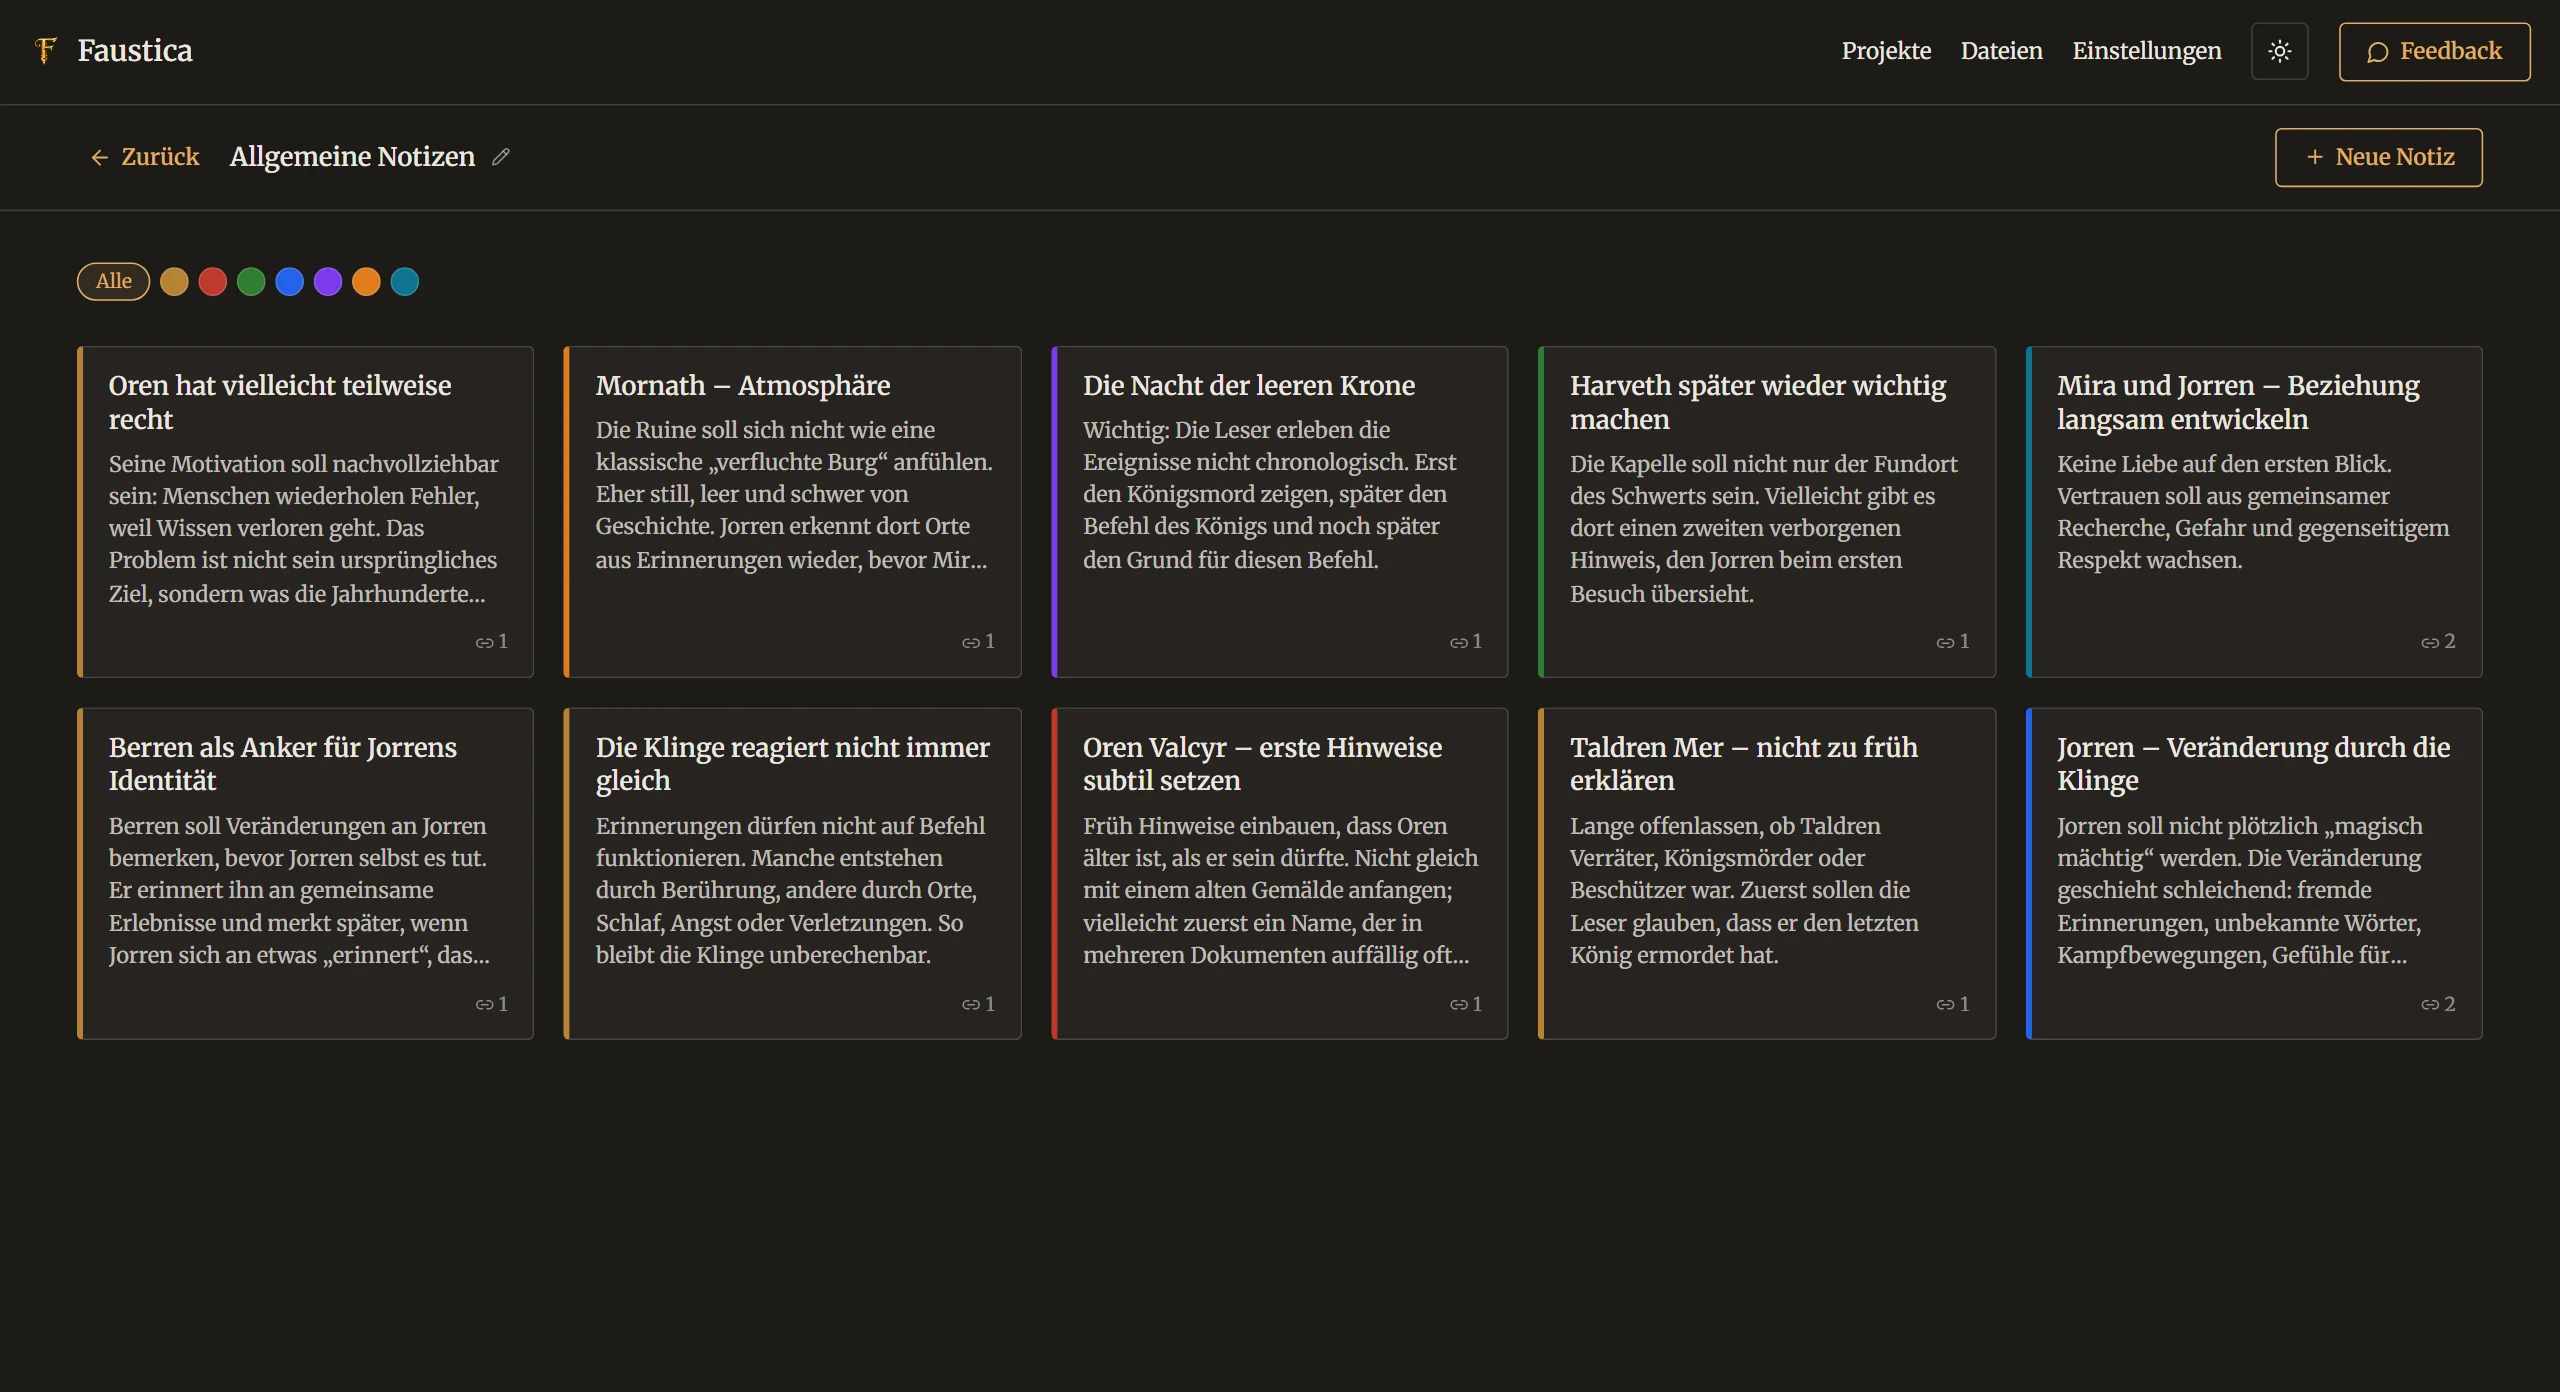The image size is (2560, 1392).
Task: Filter notes by the blue color swatch
Action: click(289, 282)
